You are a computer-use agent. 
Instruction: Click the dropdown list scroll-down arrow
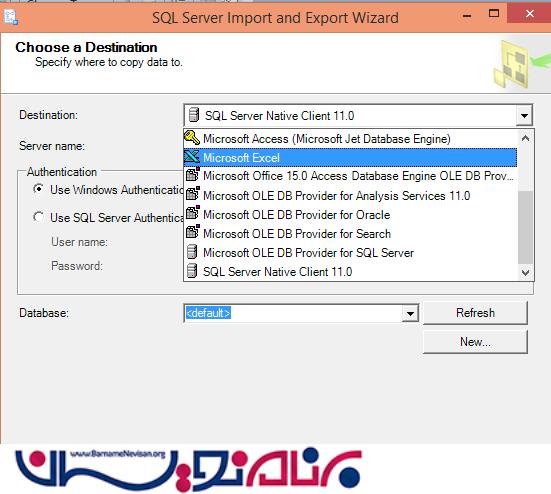pos(525,272)
